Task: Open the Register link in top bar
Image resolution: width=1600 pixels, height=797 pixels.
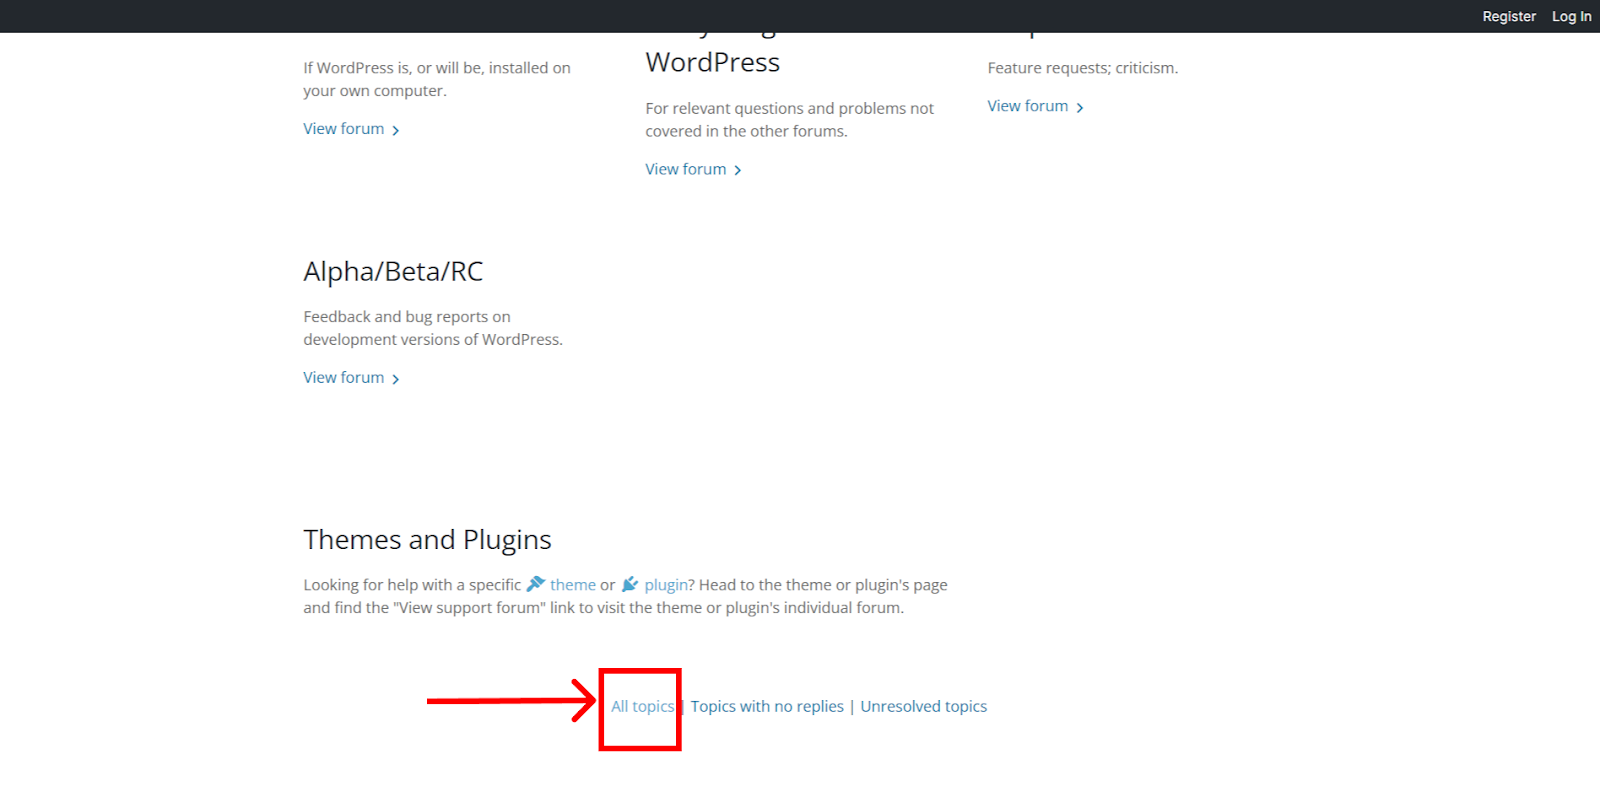Action: (1508, 16)
